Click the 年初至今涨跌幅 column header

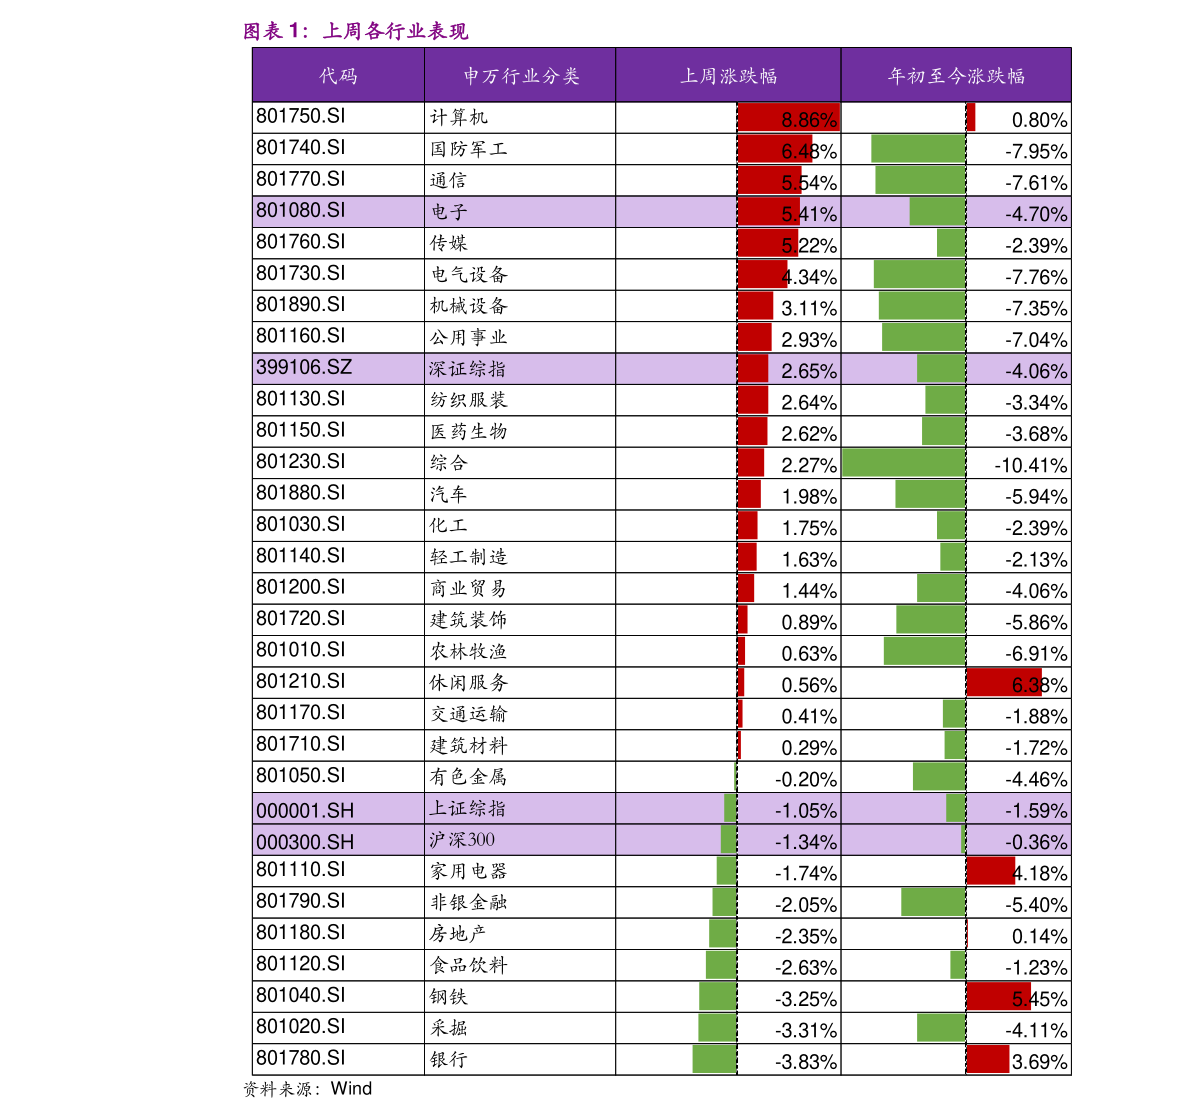pyautogui.click(x=955, y=76)
